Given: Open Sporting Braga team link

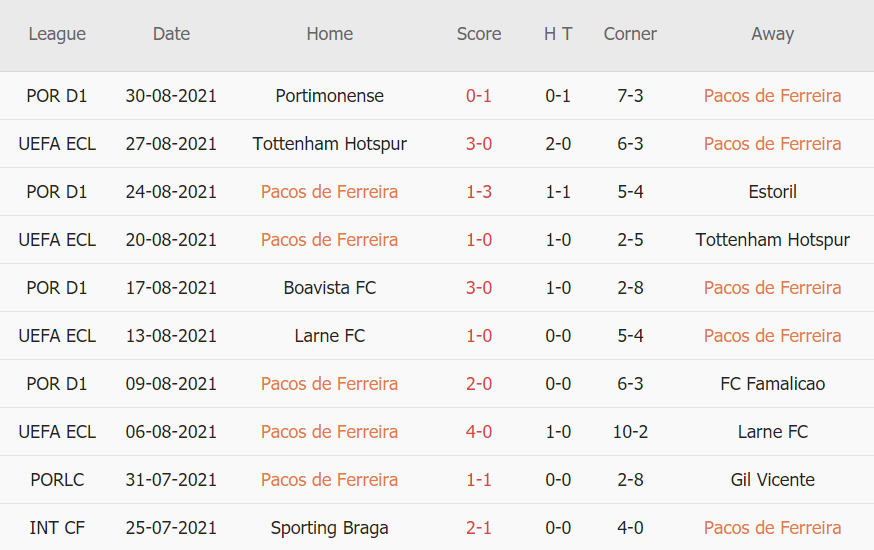Looking at the screenshot, I should pyautogui.click(x=330, y=528).
